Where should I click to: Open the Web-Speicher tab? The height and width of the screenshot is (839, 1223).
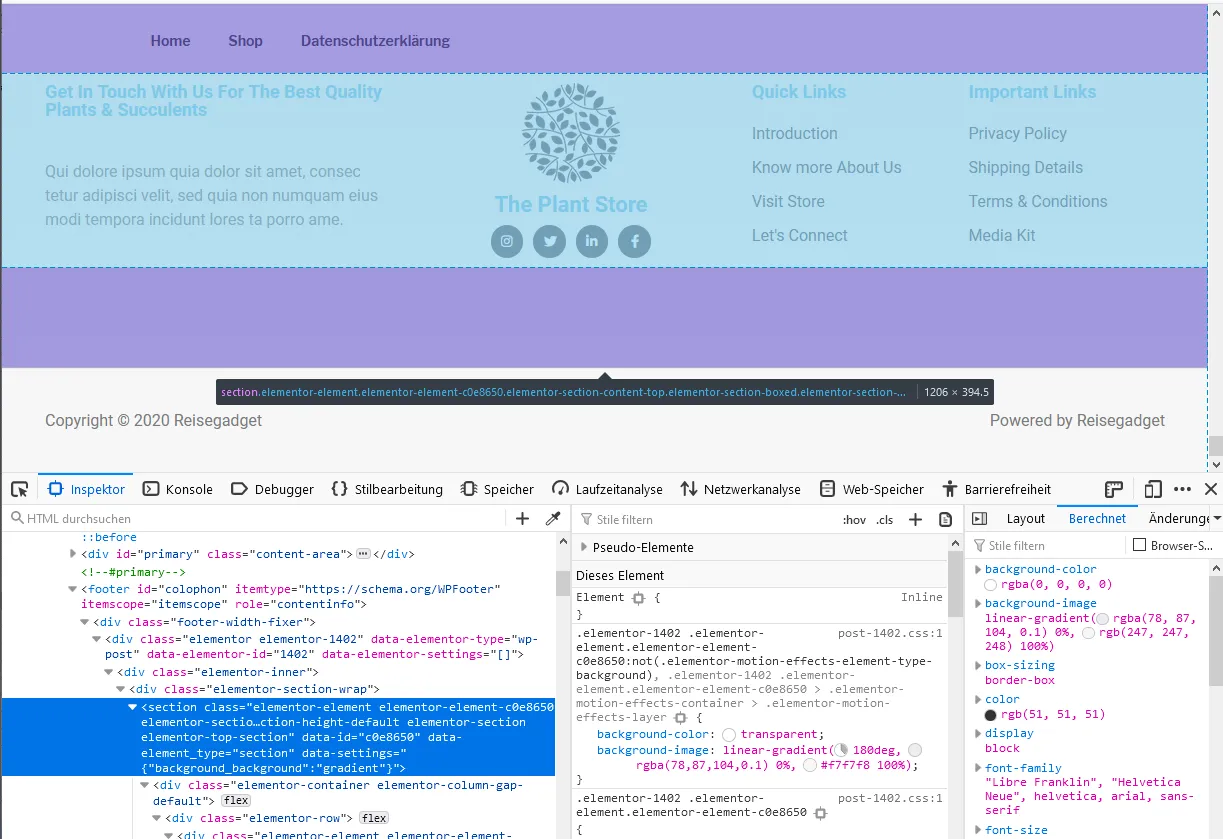click(x=871, y=489)
